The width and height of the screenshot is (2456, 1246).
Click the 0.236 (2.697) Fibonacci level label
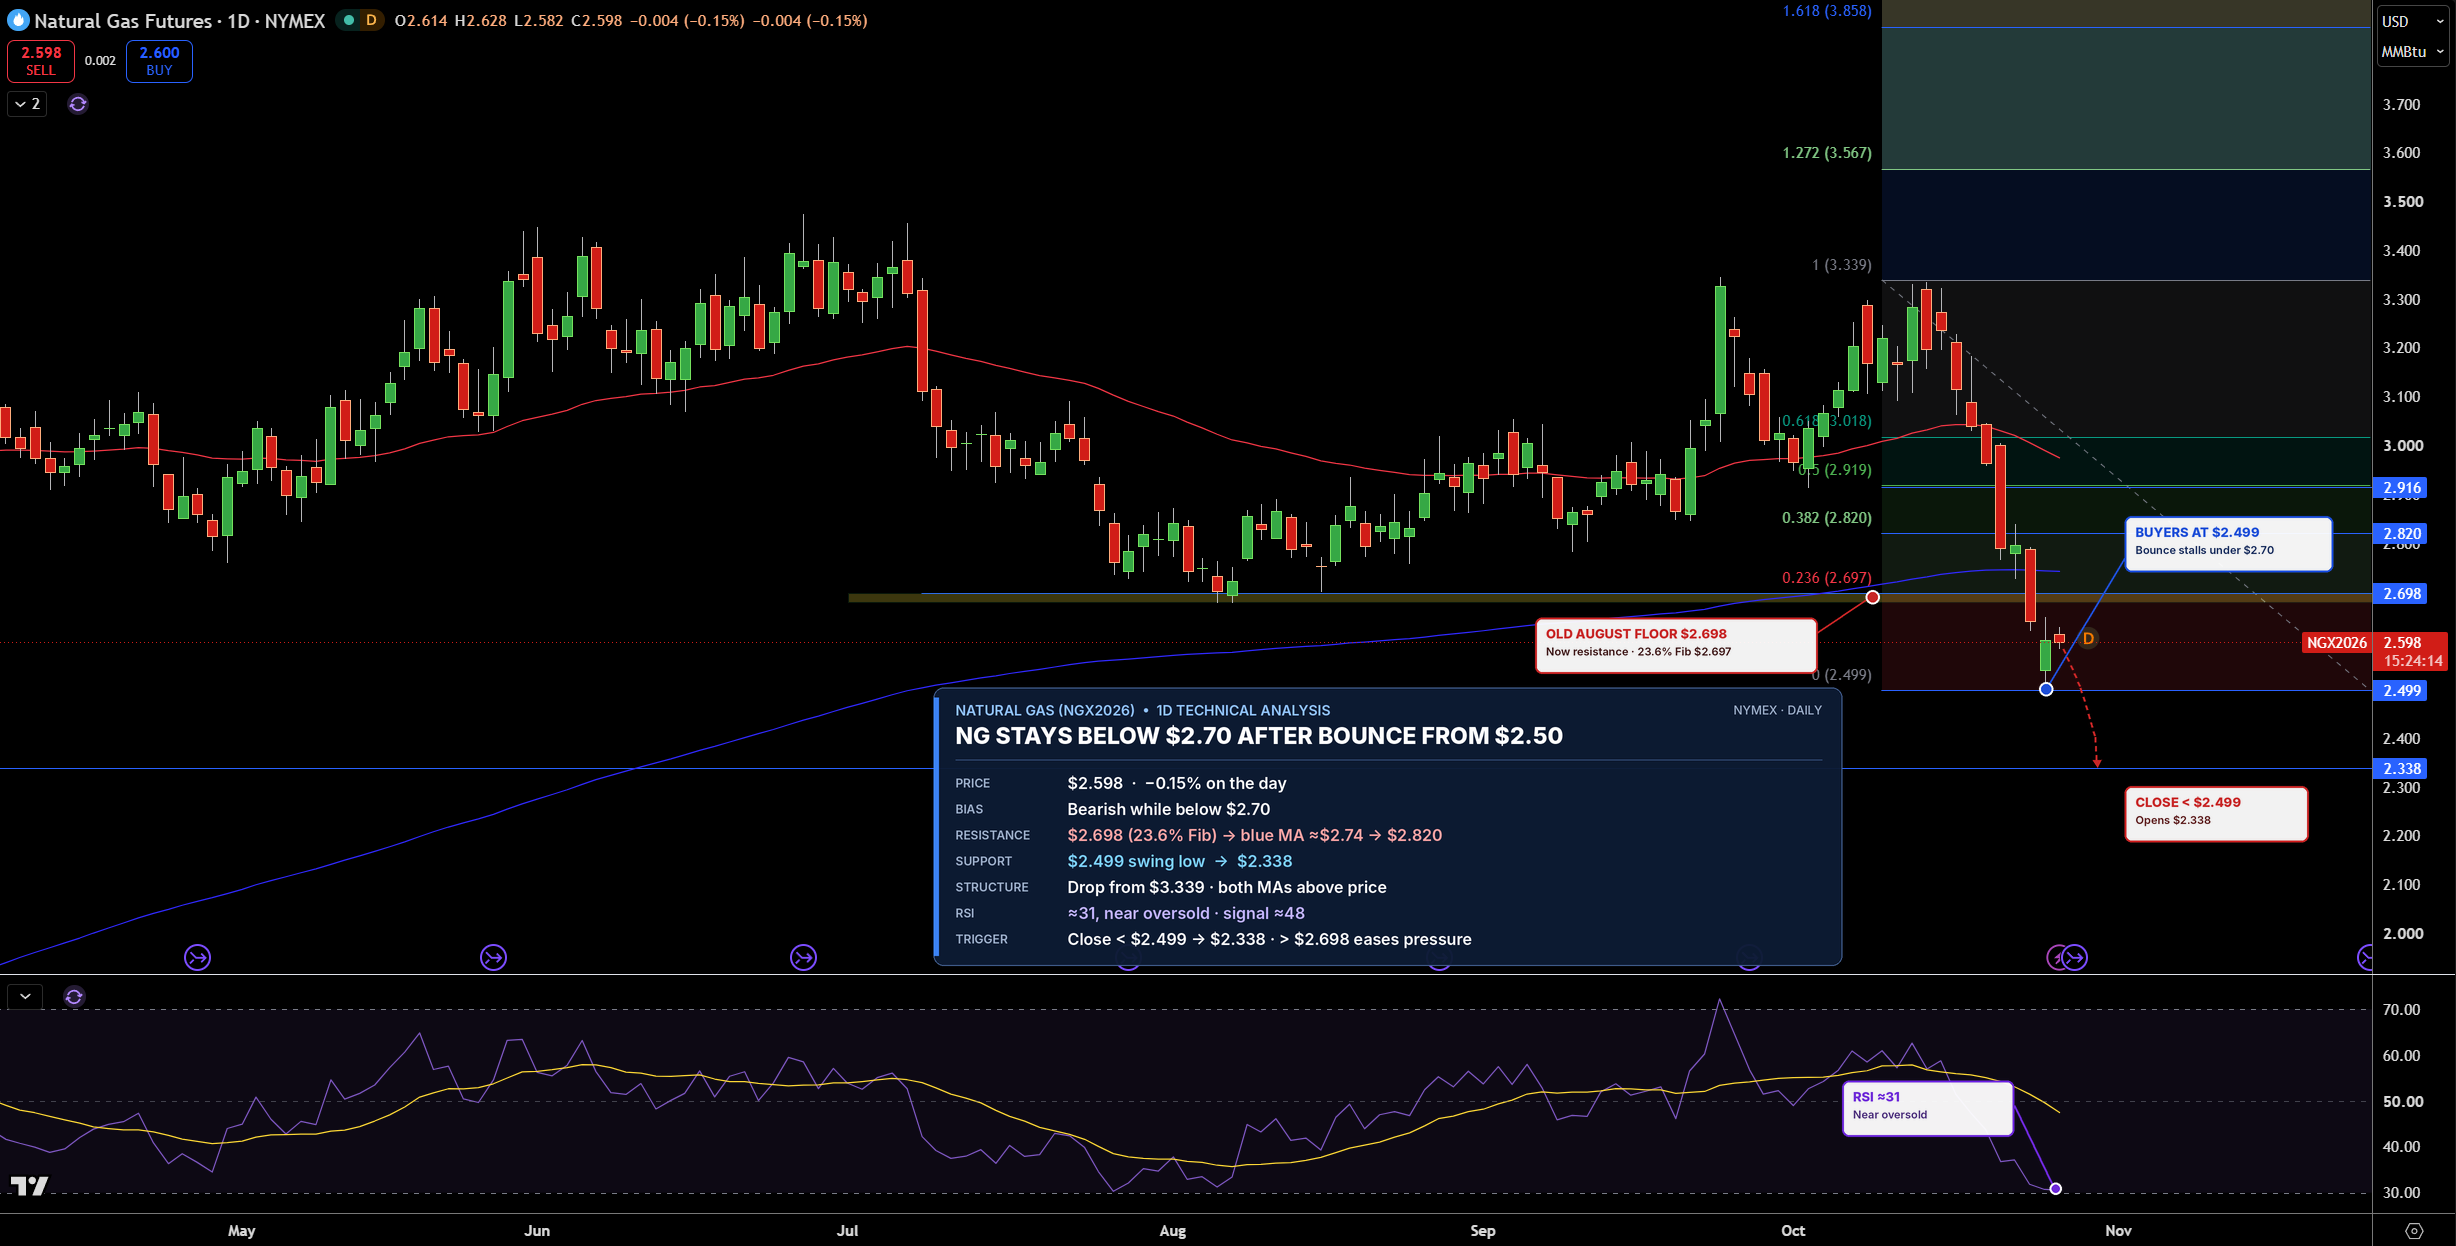coord(1826,578)
